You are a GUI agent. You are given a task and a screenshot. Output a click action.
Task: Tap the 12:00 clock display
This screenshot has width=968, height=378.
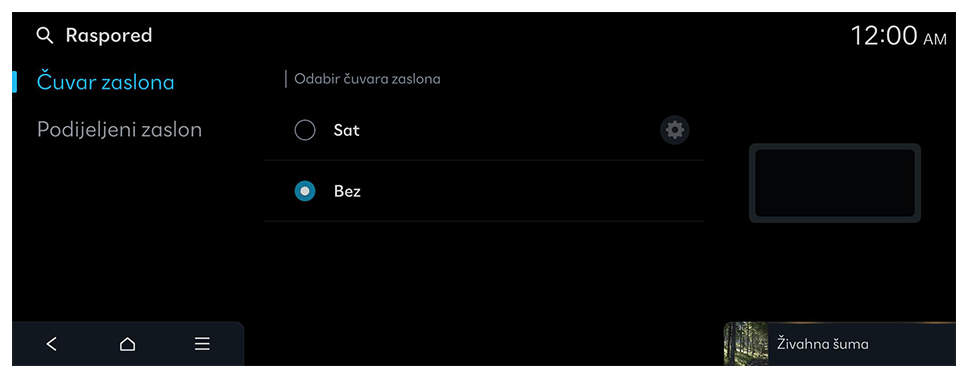click(x=883, y=36)
